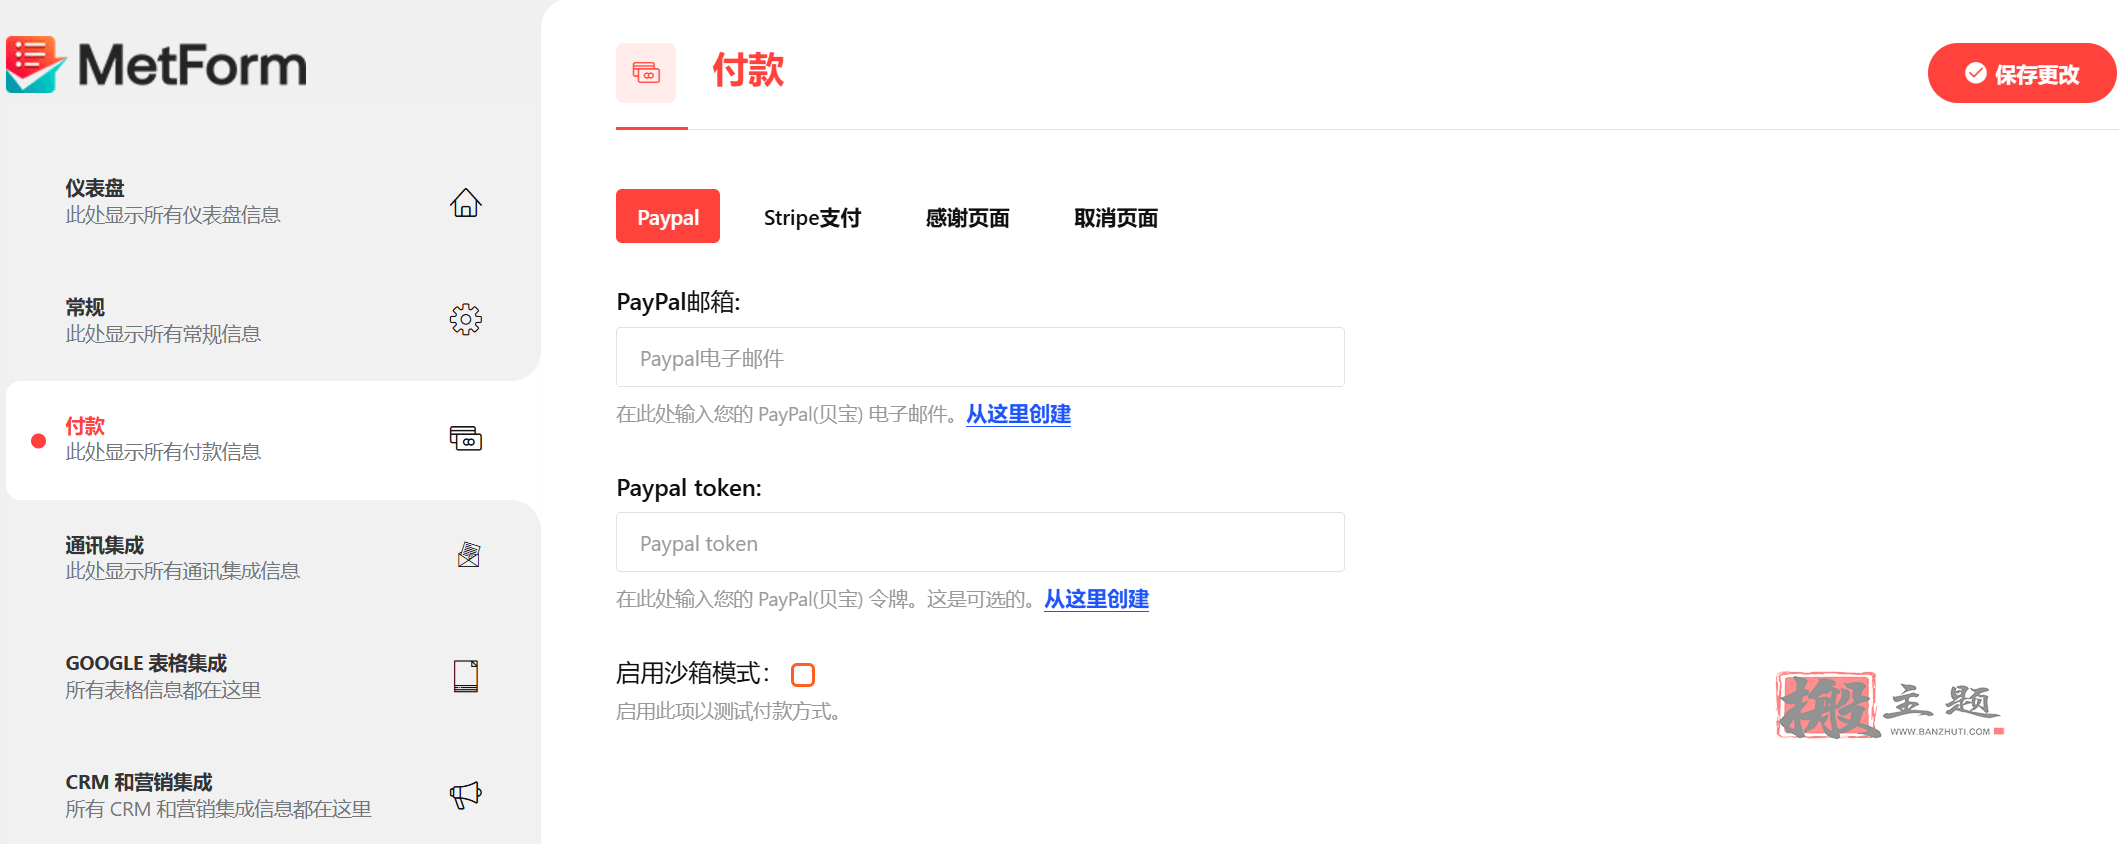Open the CRM 和营销集成 sidebar item
This screenshot has width=2119, height=844.
(x=273, y=795)
